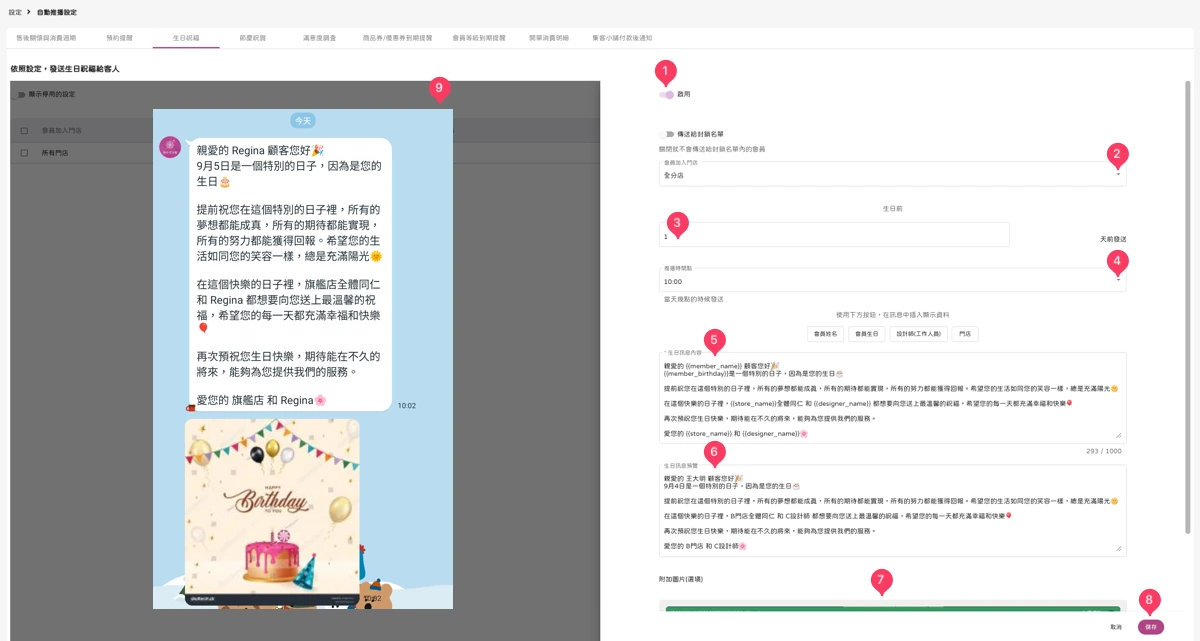This screenshot has width=1200, height=641.
Task: Insert the 會員生日 variable button
Action: pos(867,334)
